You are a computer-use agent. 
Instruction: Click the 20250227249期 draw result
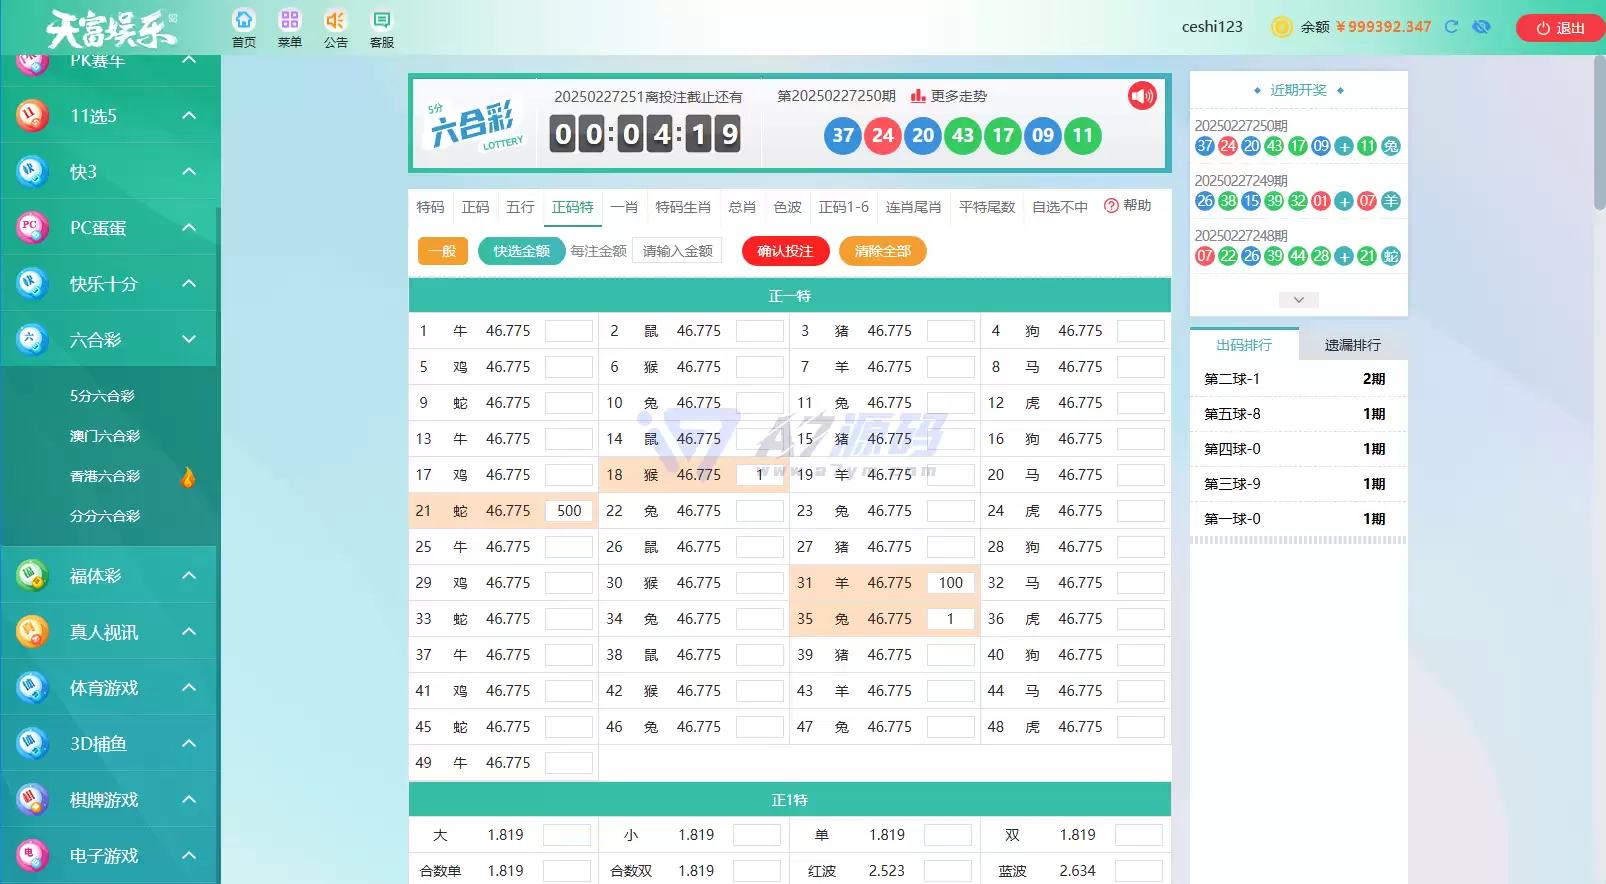pyautogui.click(x=1298, y=191)
